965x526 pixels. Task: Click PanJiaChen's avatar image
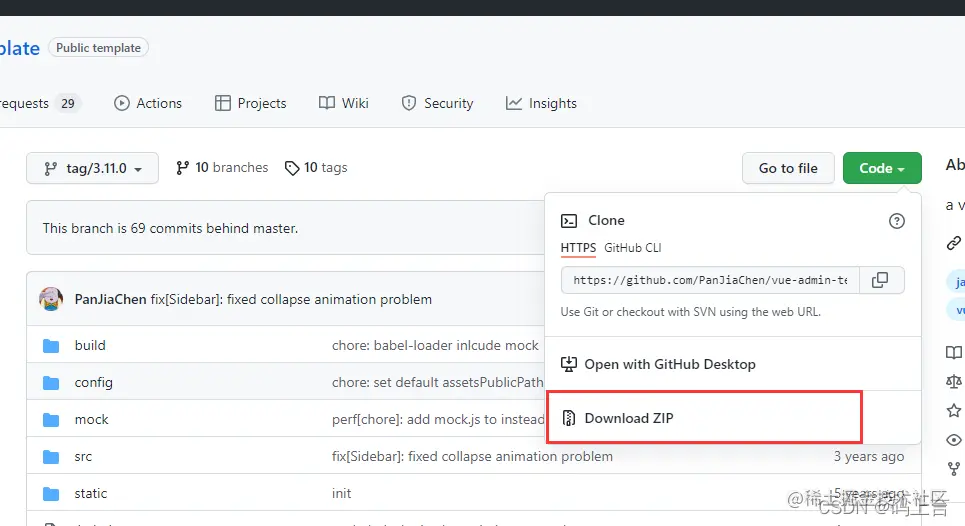coord(51,299)
